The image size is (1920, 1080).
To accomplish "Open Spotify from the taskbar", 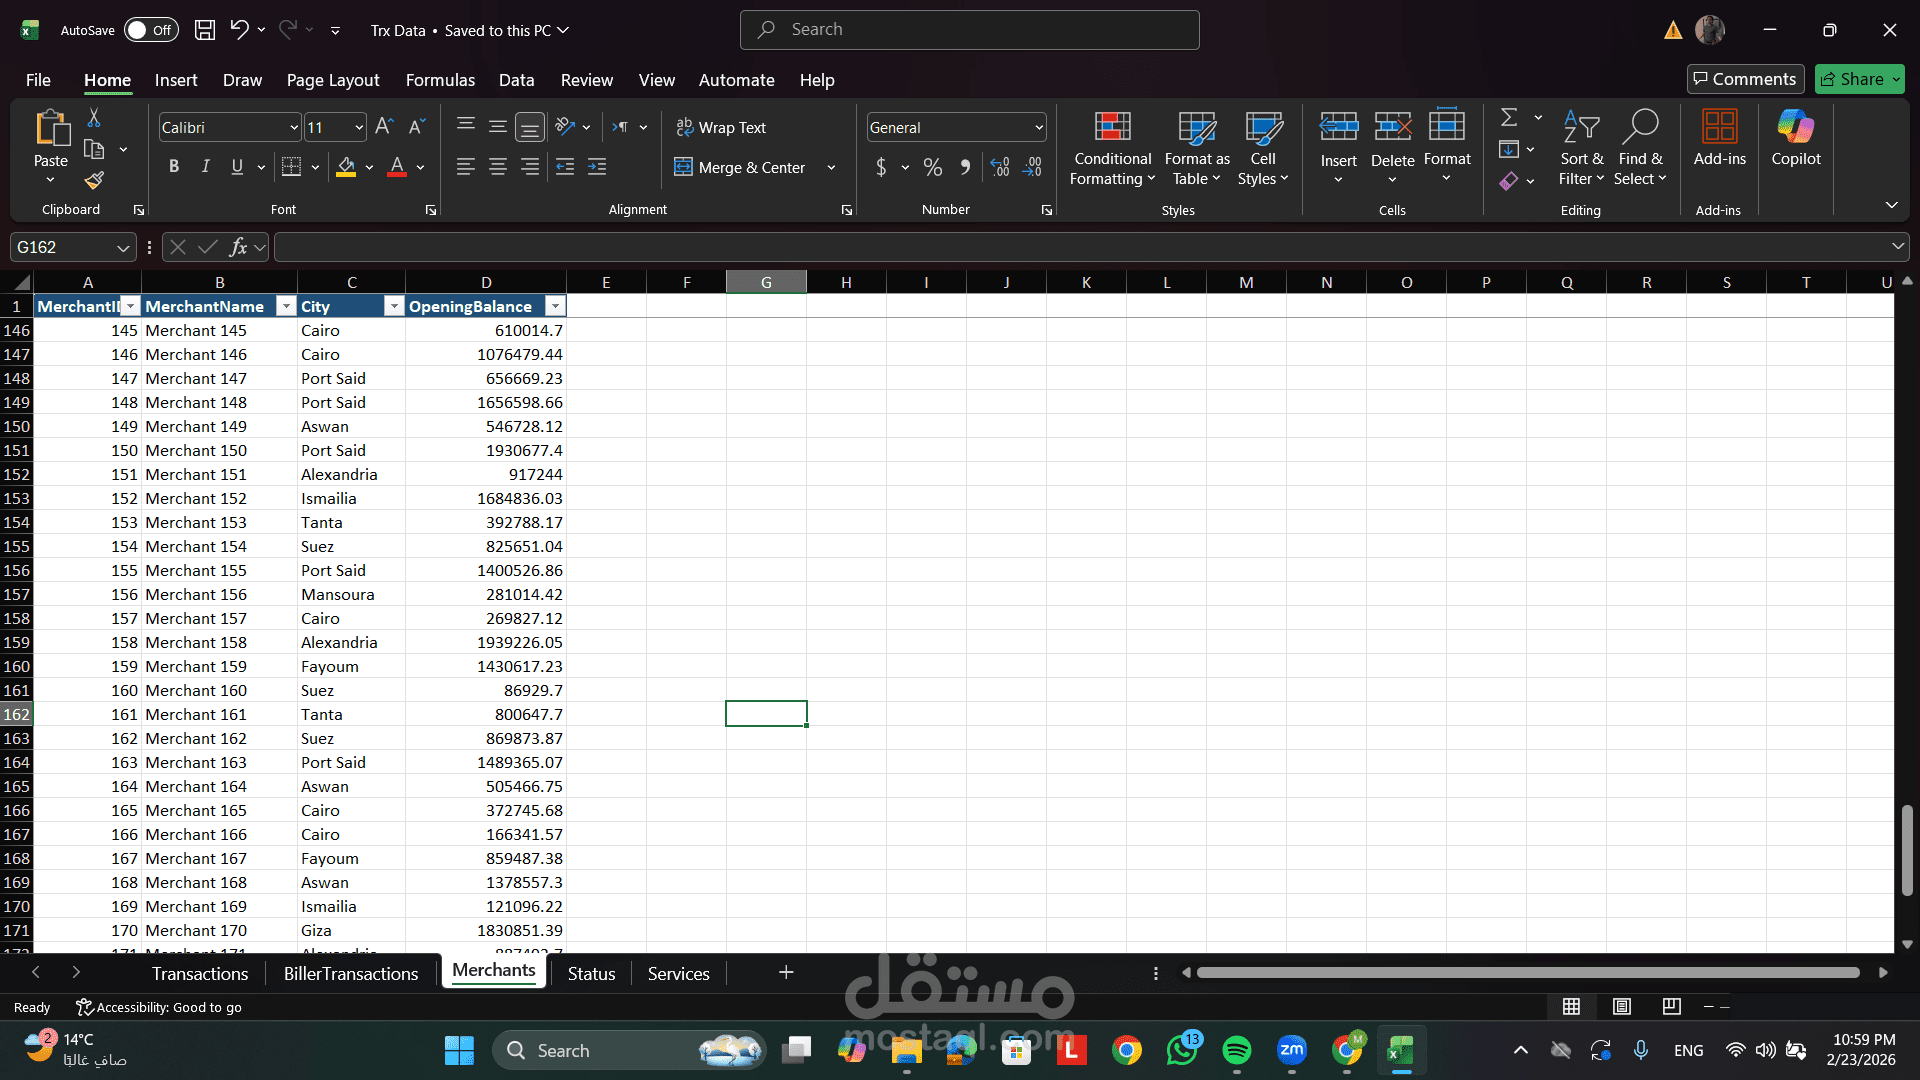I will coord(1237,1051).
